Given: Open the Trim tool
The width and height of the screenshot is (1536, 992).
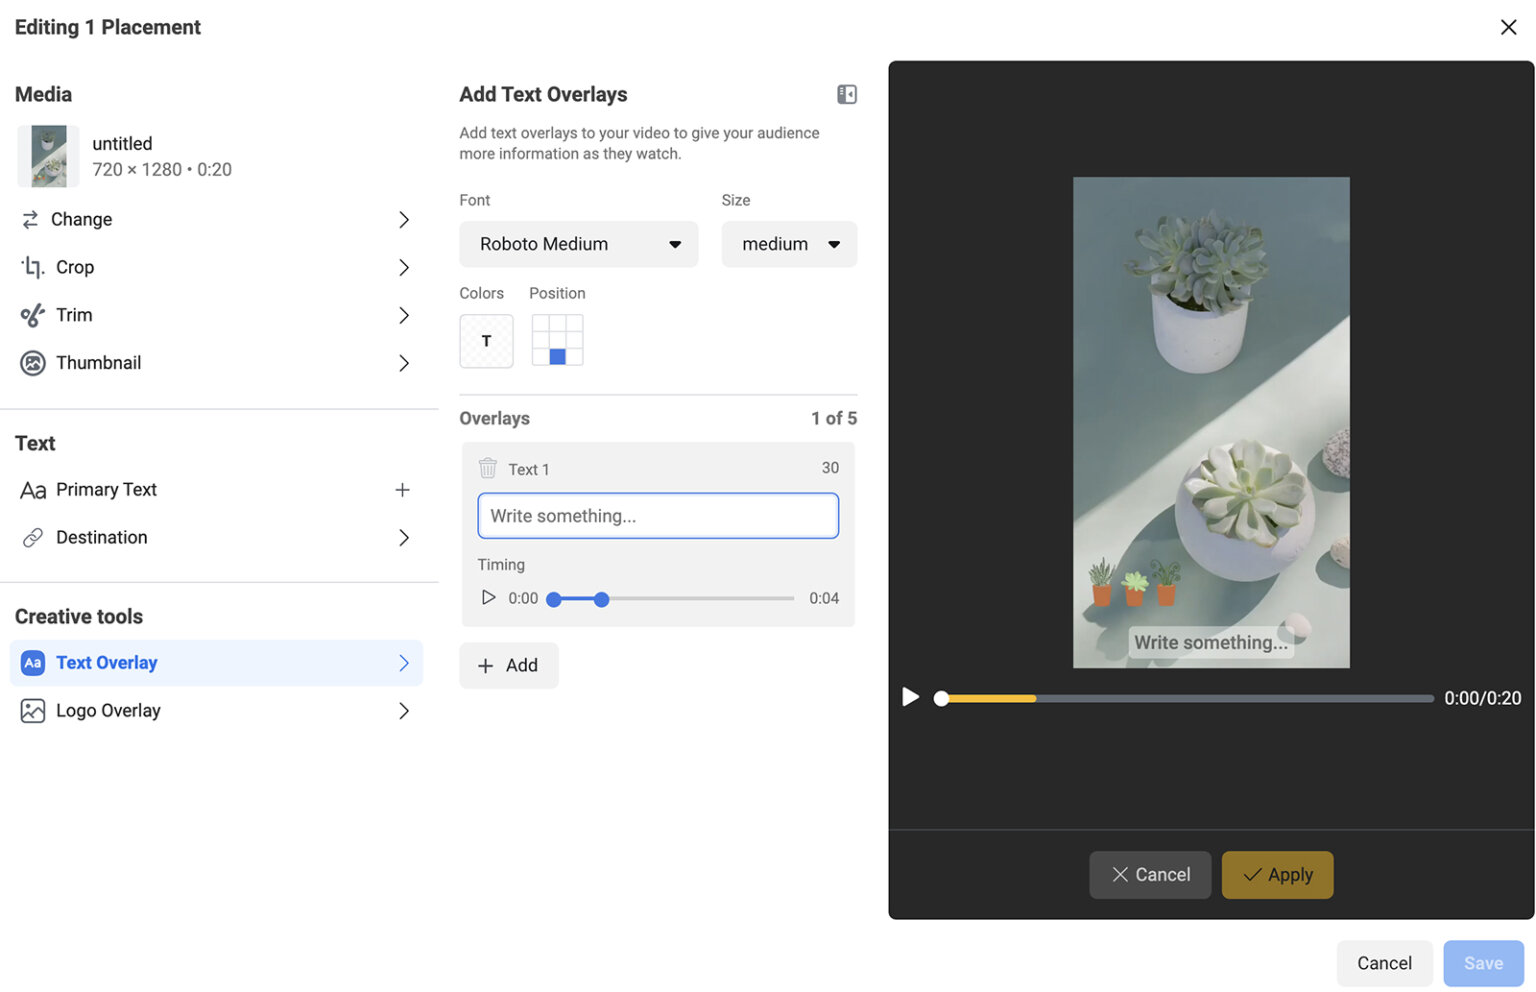Looking at the screenshot, I should [x=73, y=314].
